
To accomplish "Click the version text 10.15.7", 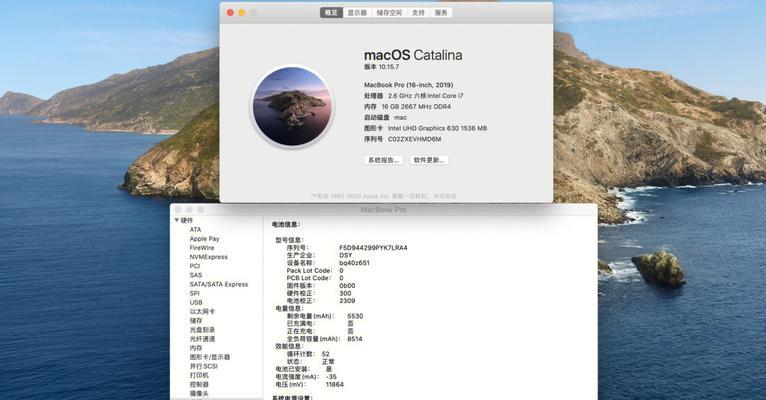I will point(389,67).
